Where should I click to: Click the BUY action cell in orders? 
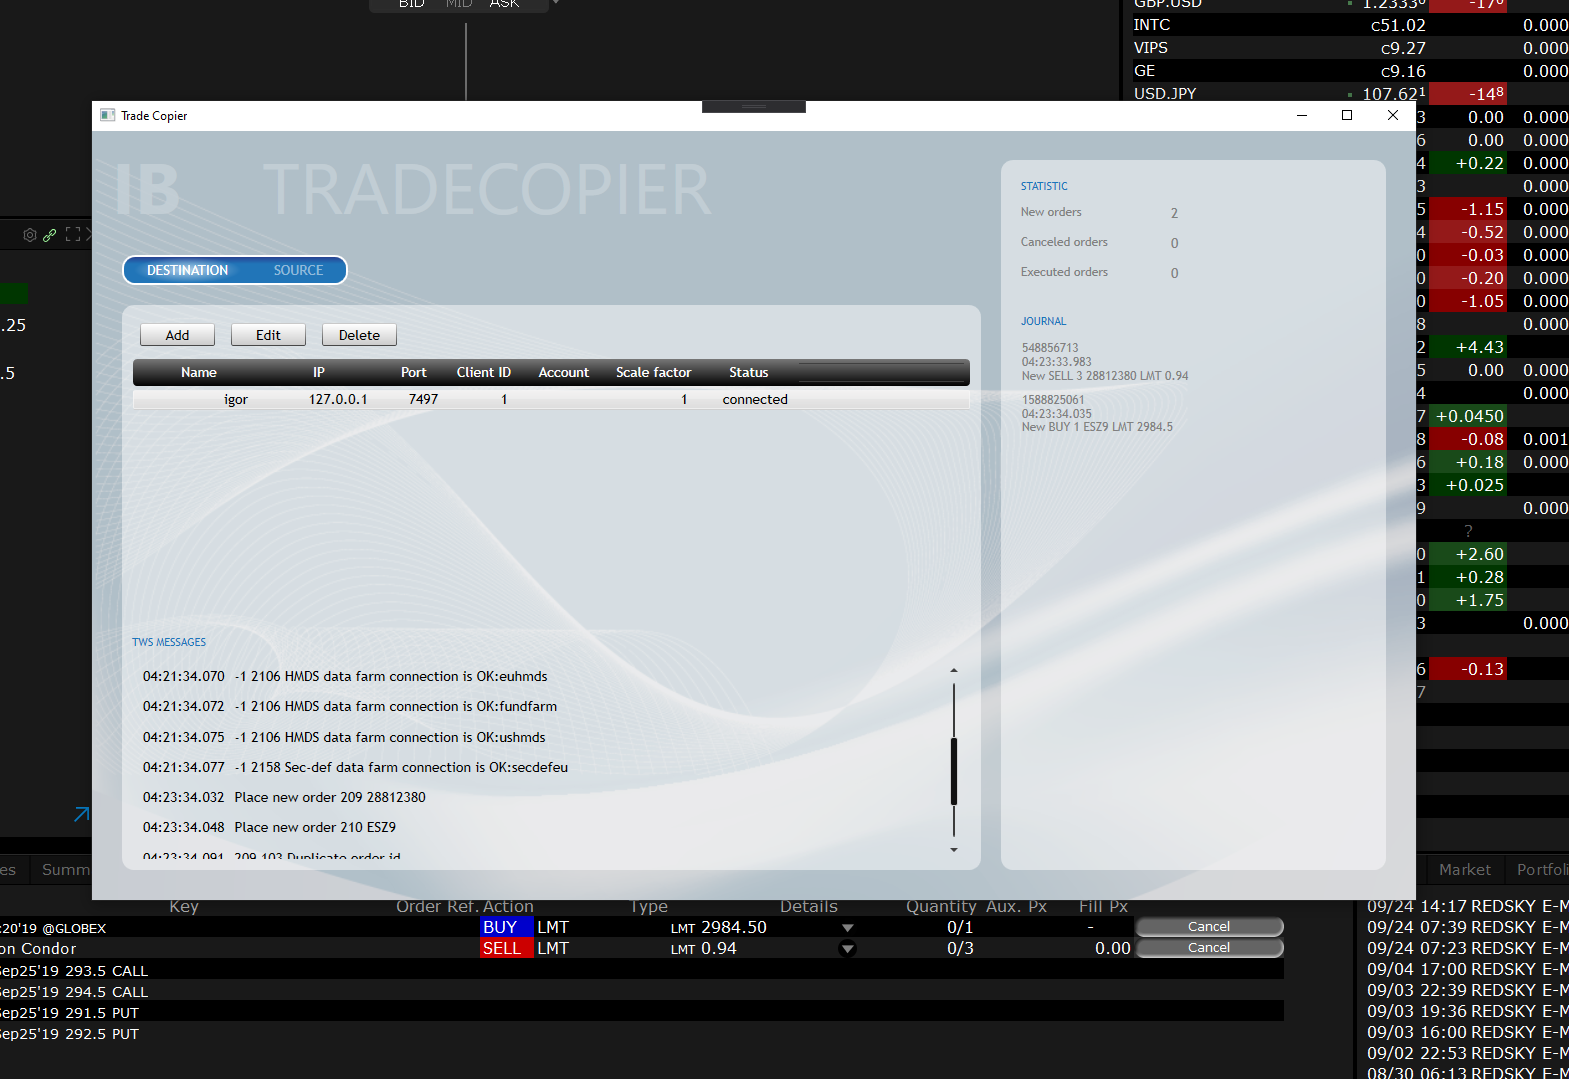pos(506,927)
